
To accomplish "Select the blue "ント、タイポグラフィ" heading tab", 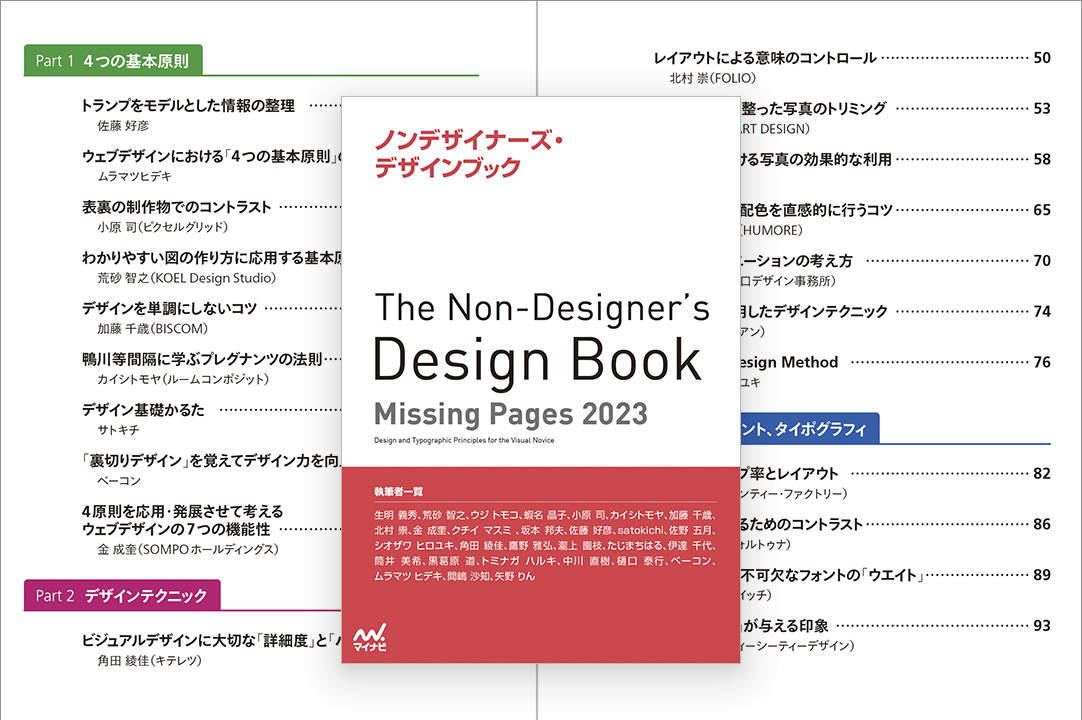I will tap(809, 429).
